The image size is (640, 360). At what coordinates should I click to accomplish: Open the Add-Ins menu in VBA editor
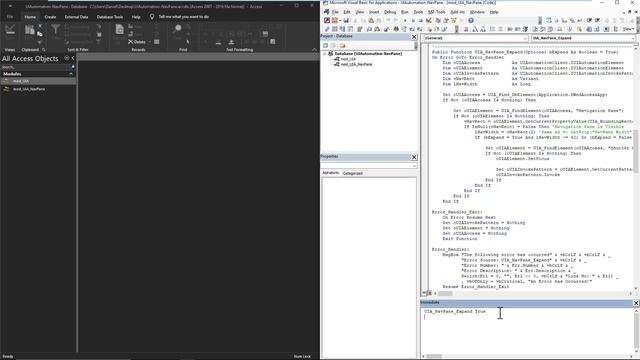[457, 12]
